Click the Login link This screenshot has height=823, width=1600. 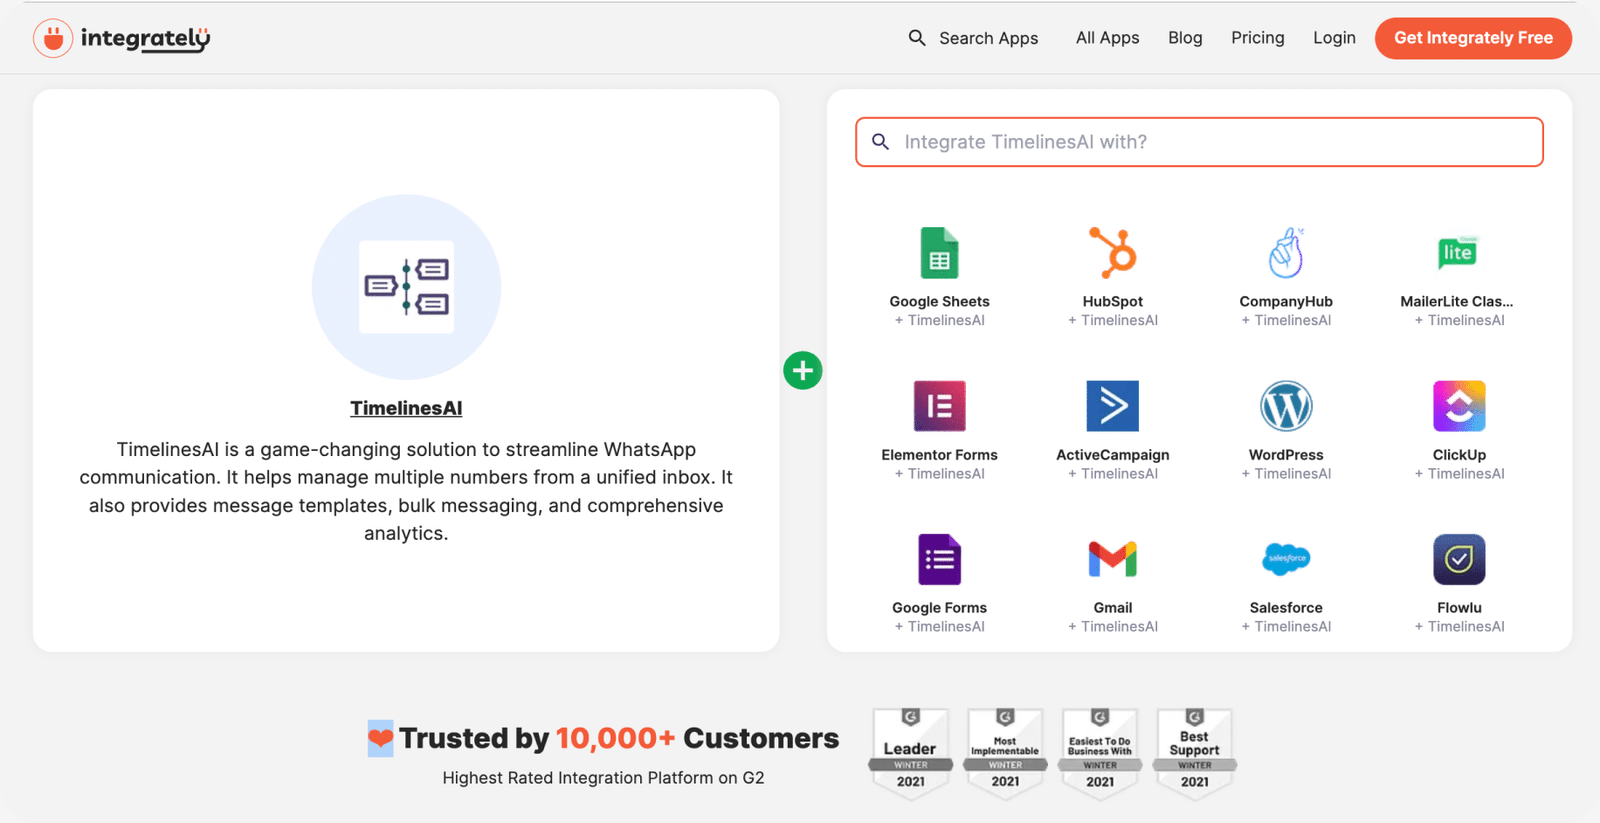pos(1334,38)
